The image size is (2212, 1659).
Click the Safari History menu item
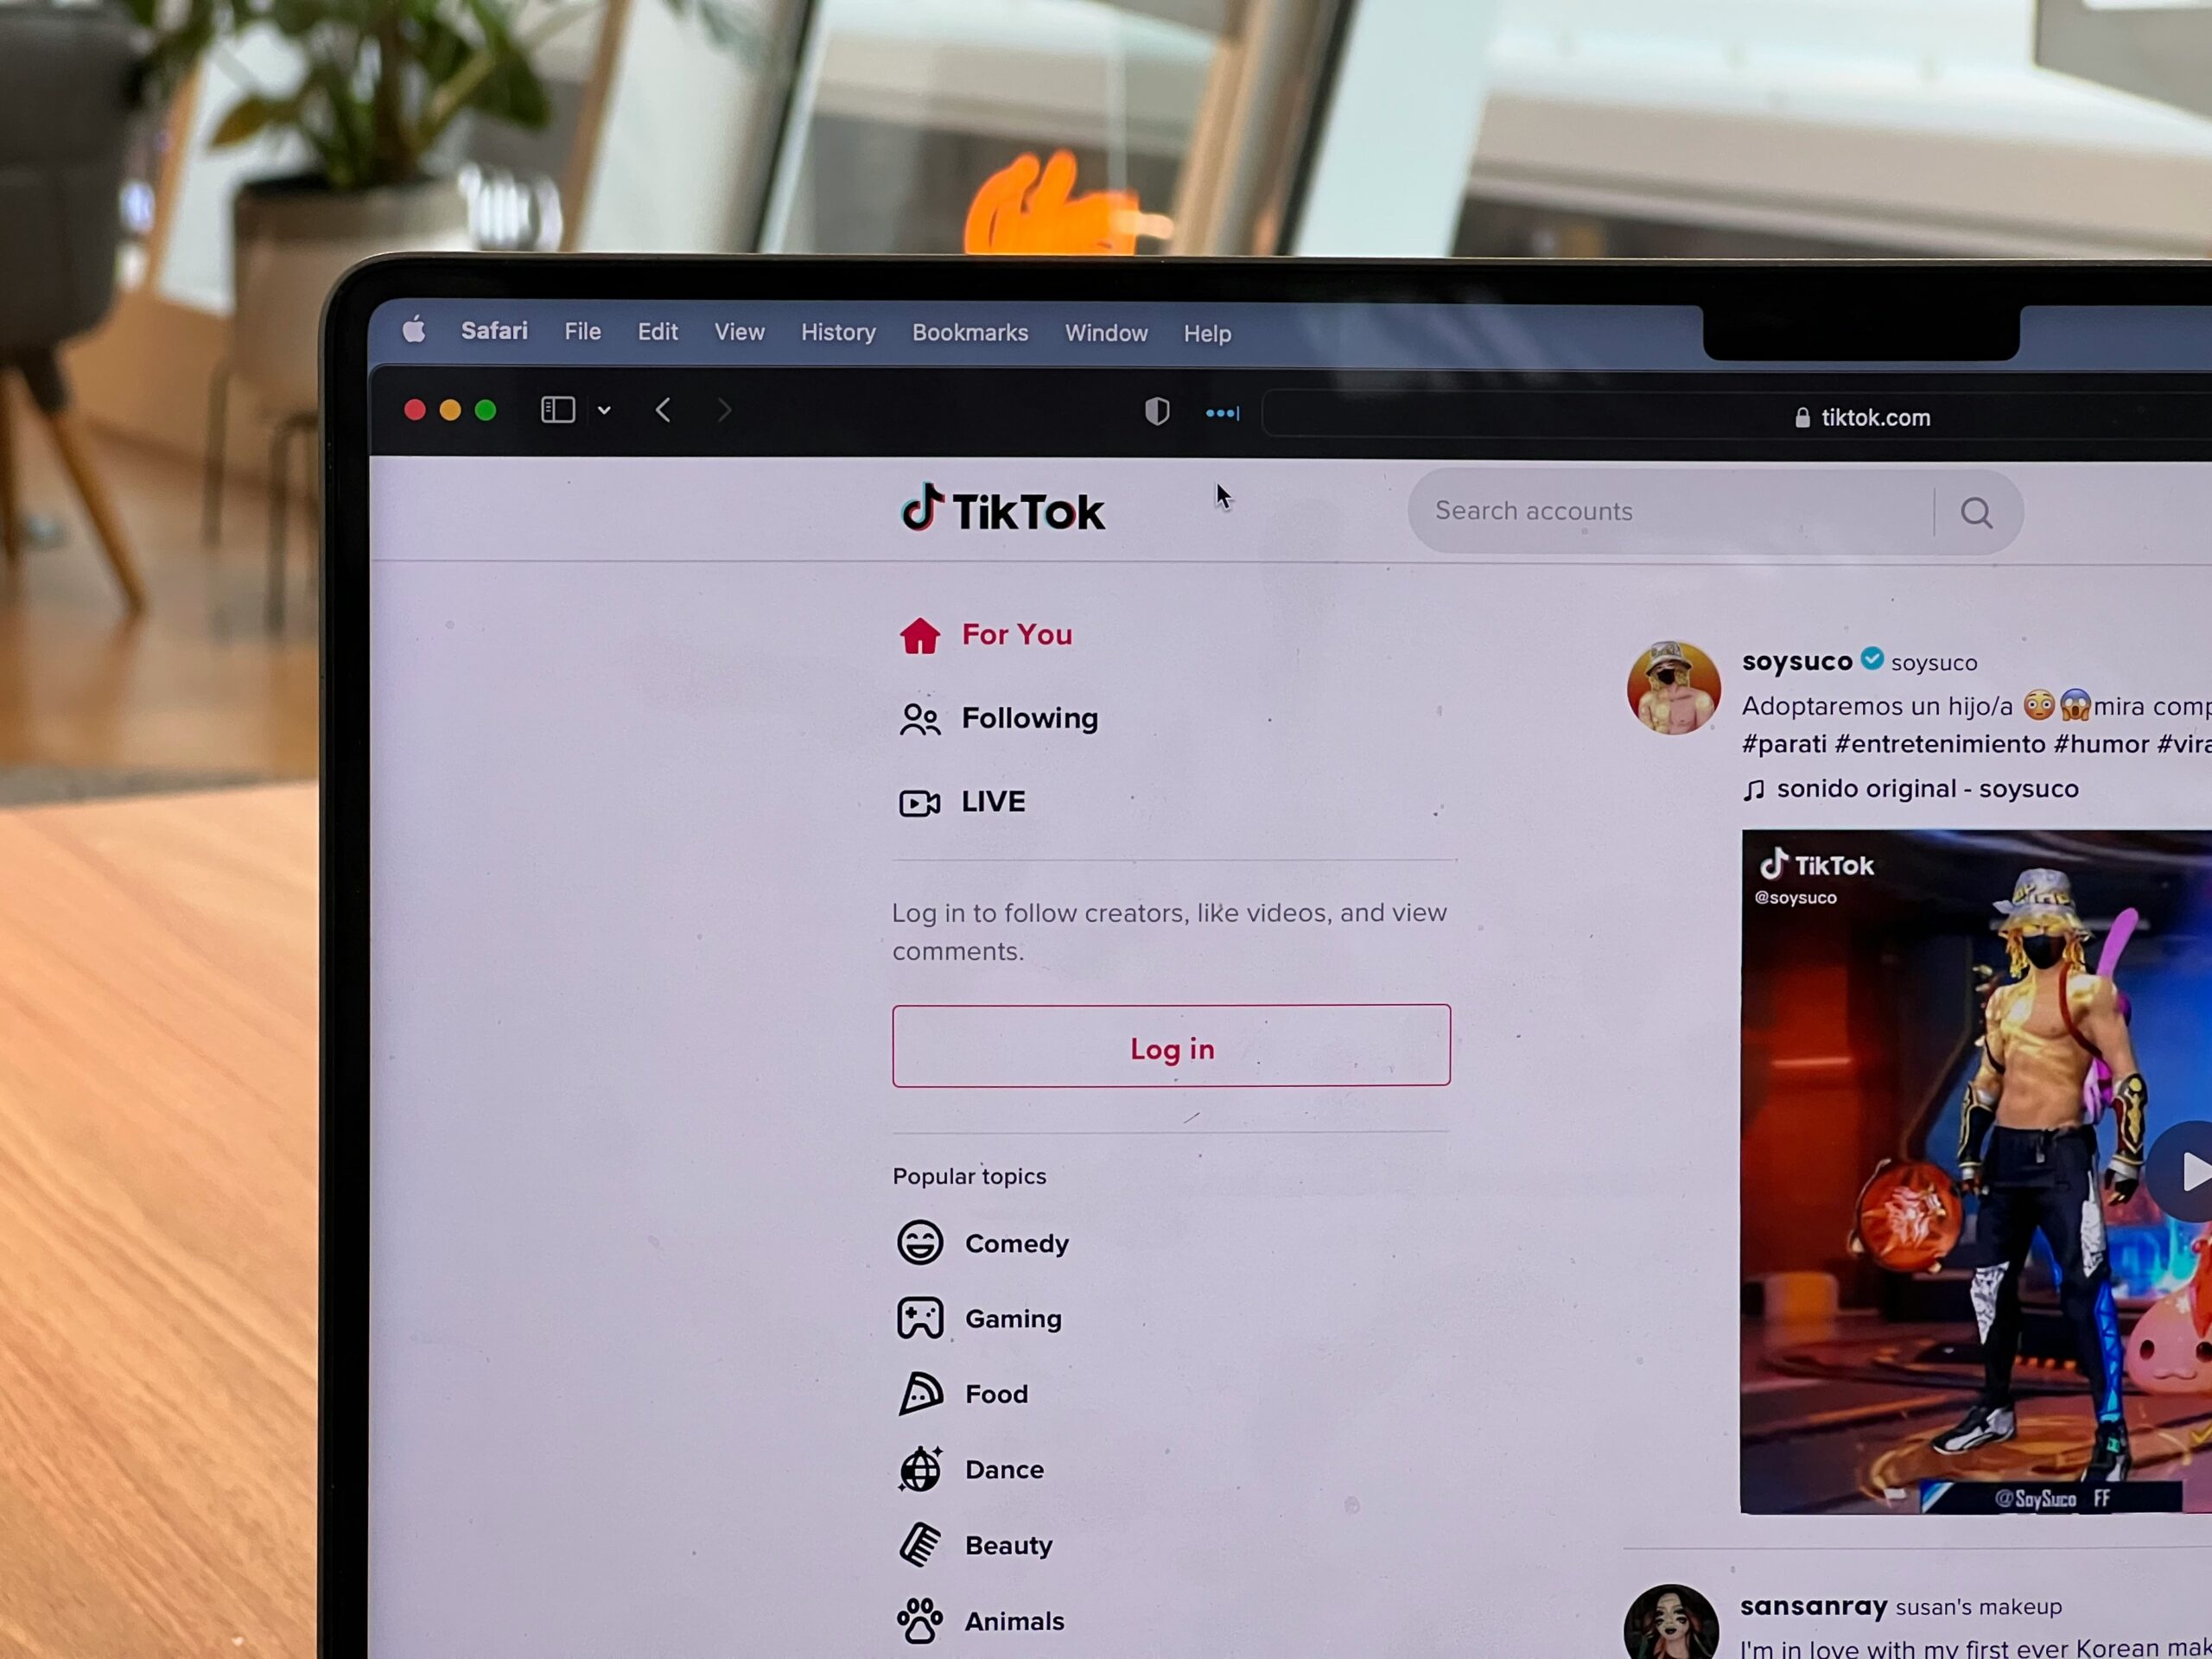coord(836,331)
